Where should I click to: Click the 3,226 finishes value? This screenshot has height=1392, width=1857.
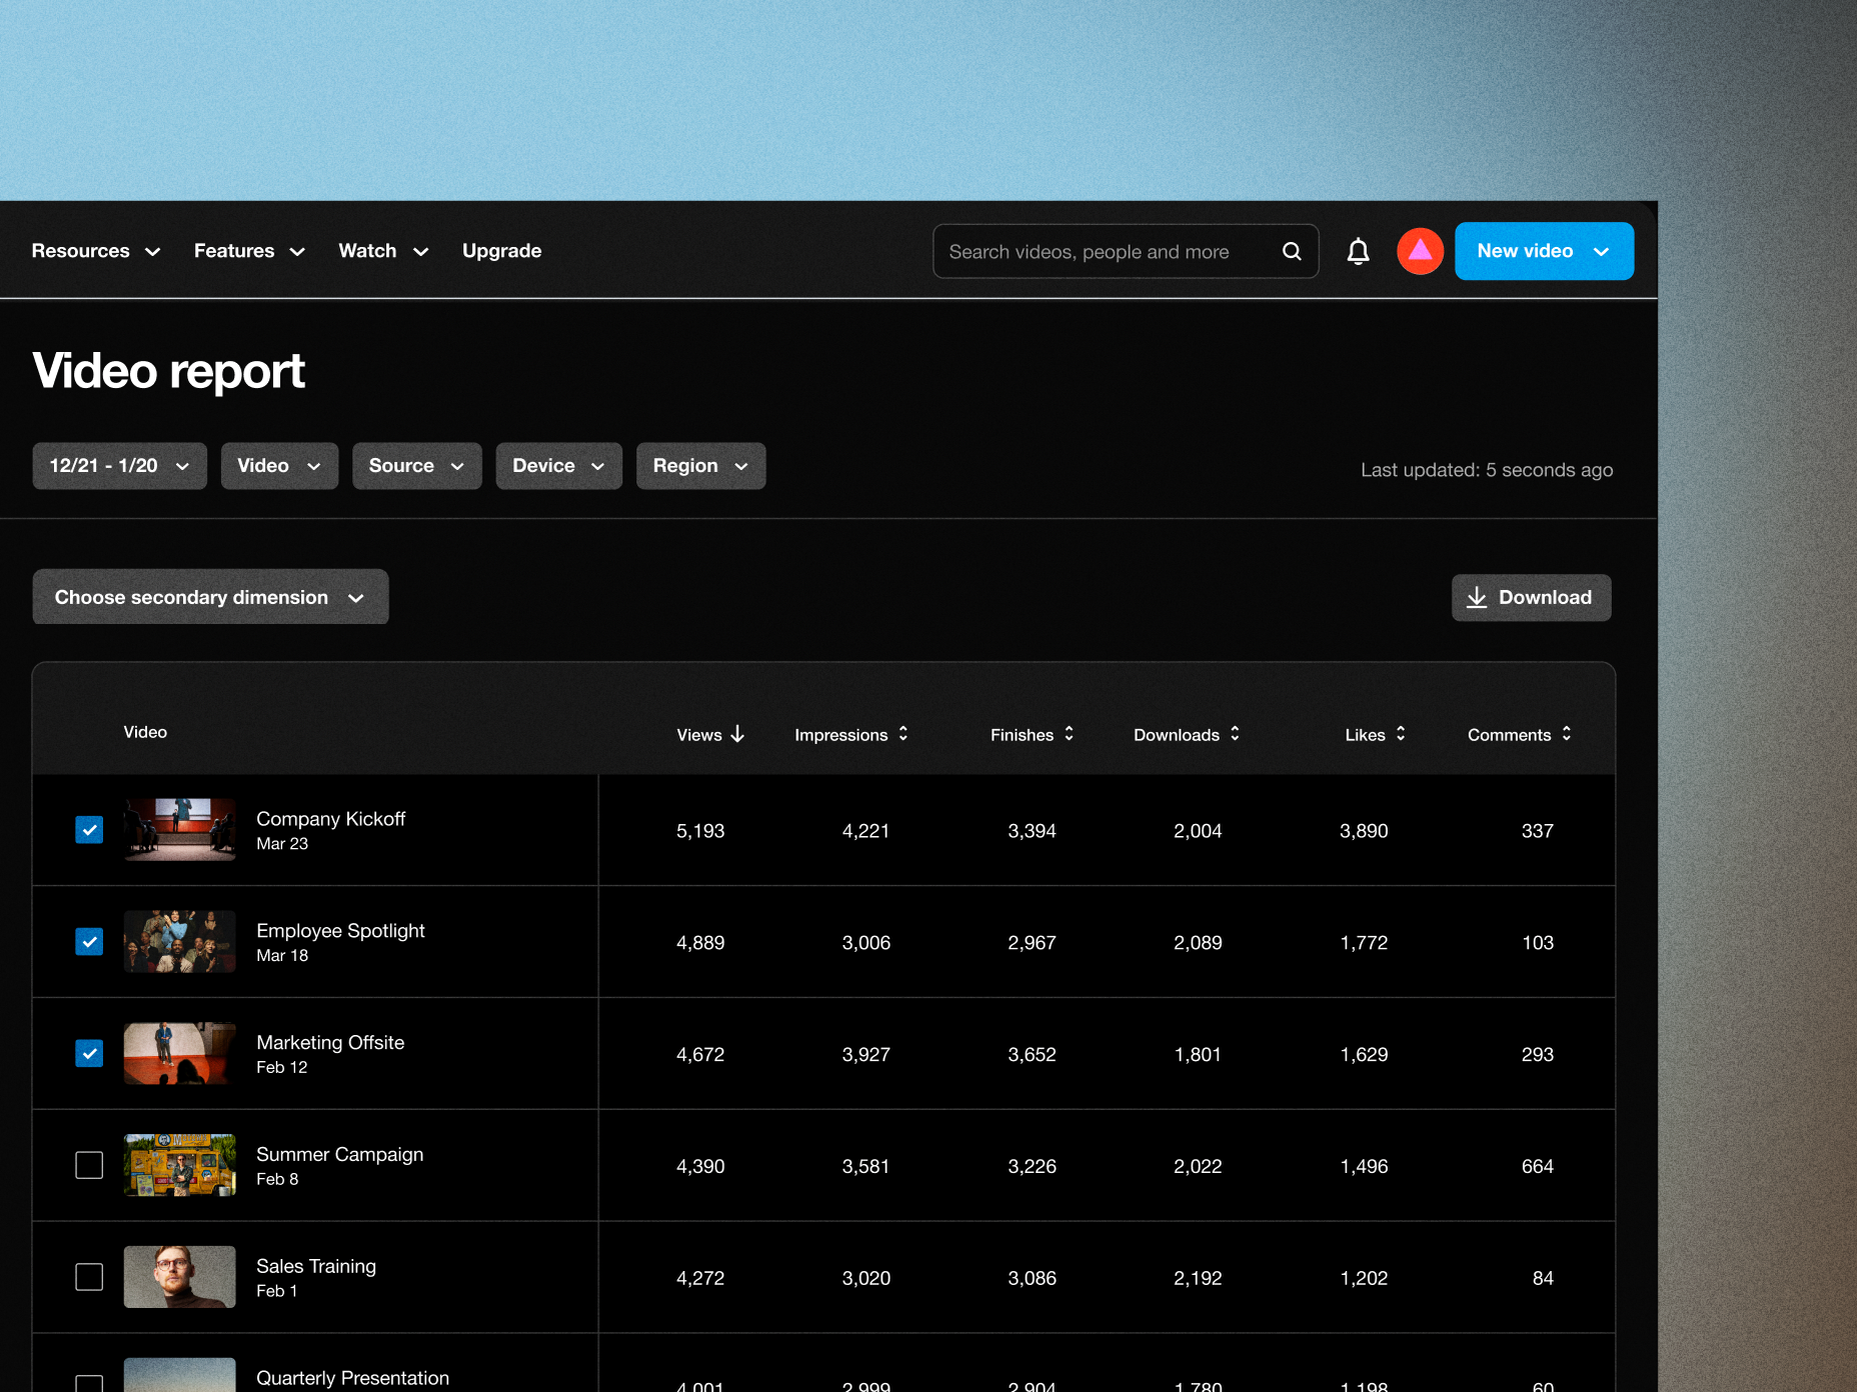point(1032,1167)
